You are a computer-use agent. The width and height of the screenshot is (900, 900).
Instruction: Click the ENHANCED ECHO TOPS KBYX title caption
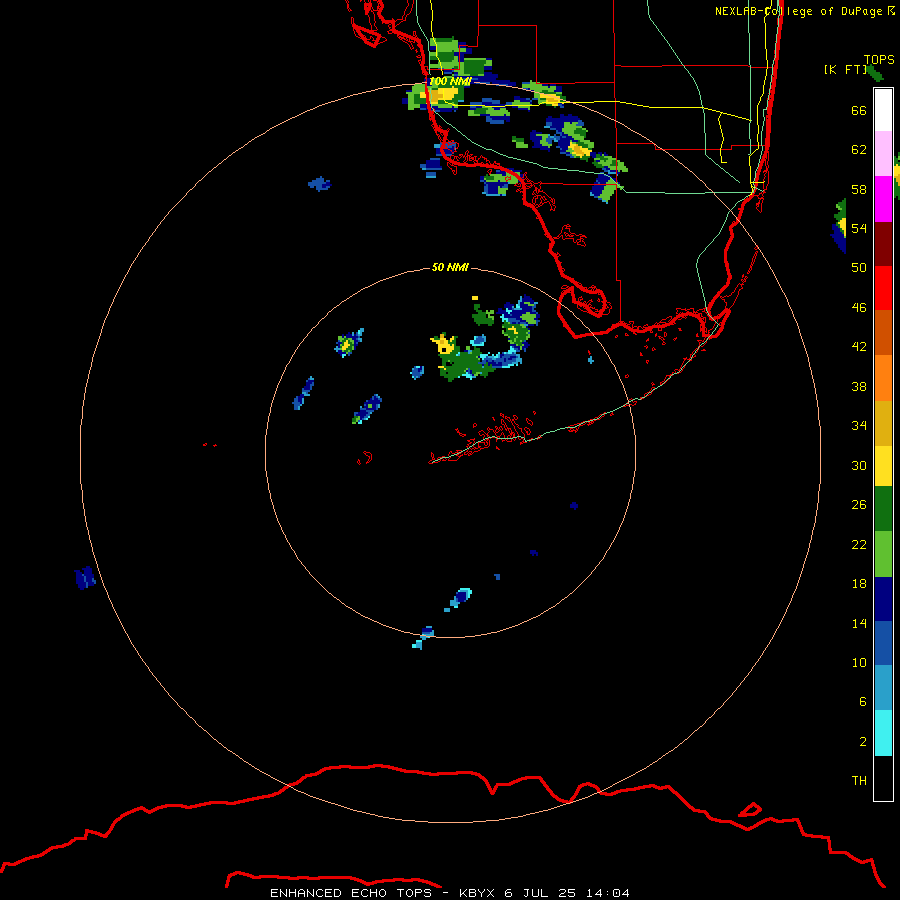coord(449,893)
